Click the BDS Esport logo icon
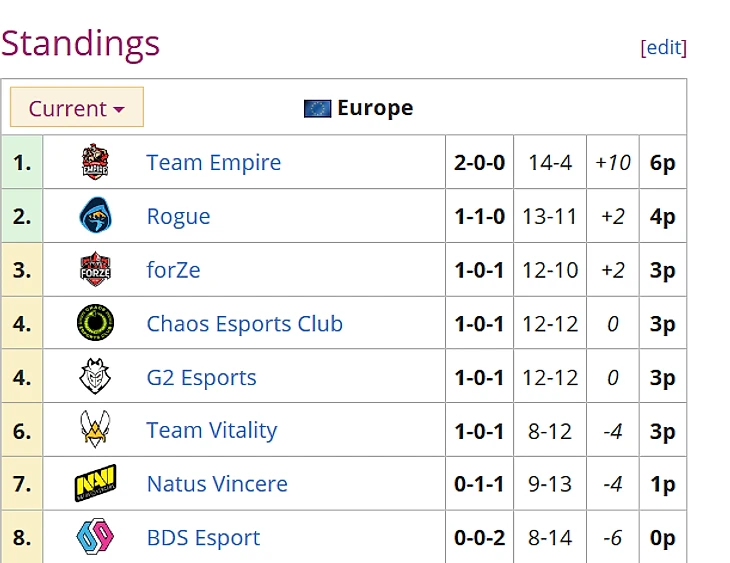 (95, 538)
